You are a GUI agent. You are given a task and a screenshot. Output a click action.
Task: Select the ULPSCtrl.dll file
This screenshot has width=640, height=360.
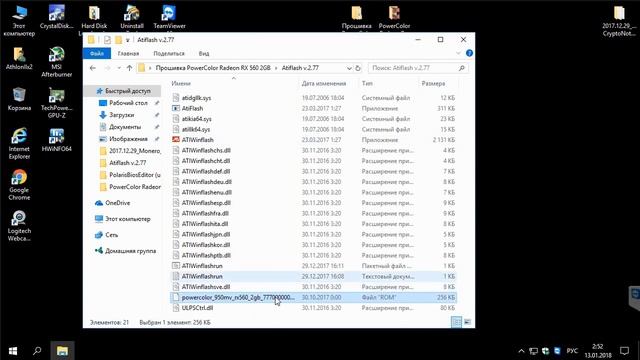tap(313, 308)
